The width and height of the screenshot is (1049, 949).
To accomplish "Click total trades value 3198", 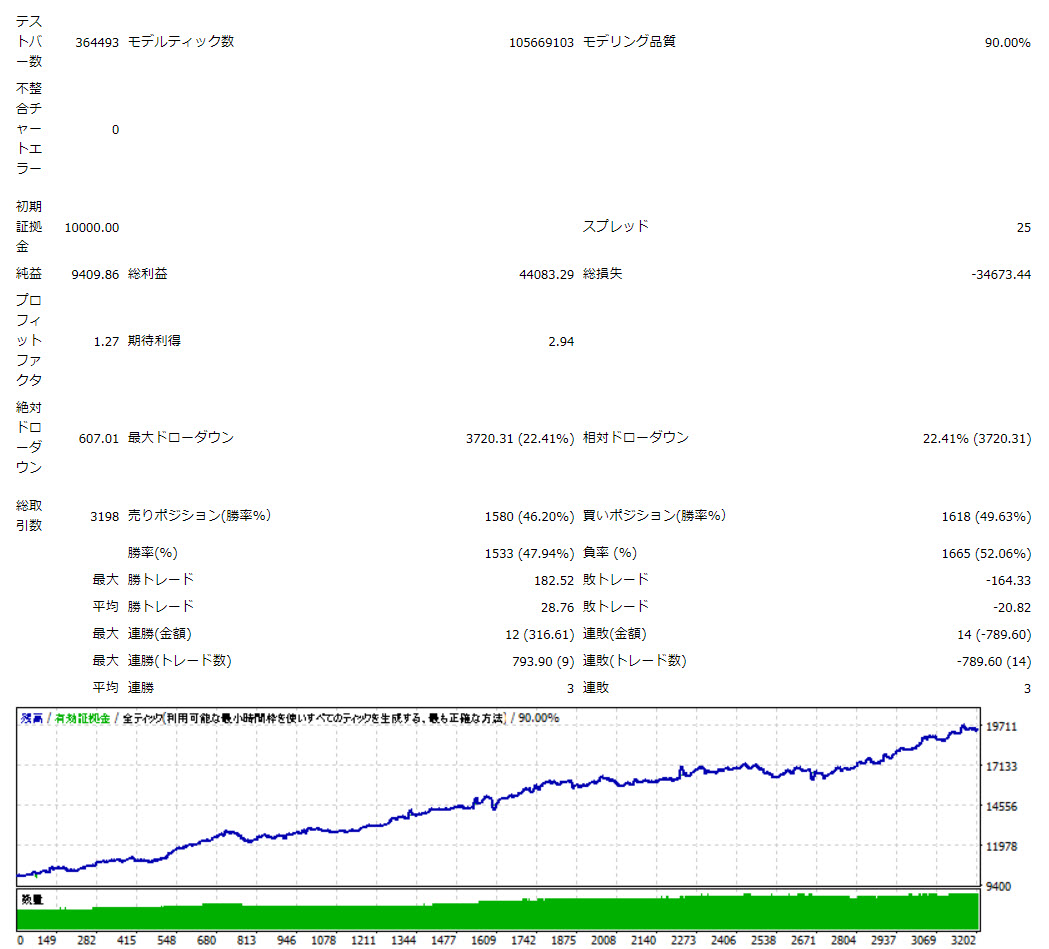I will click(104, 516).
